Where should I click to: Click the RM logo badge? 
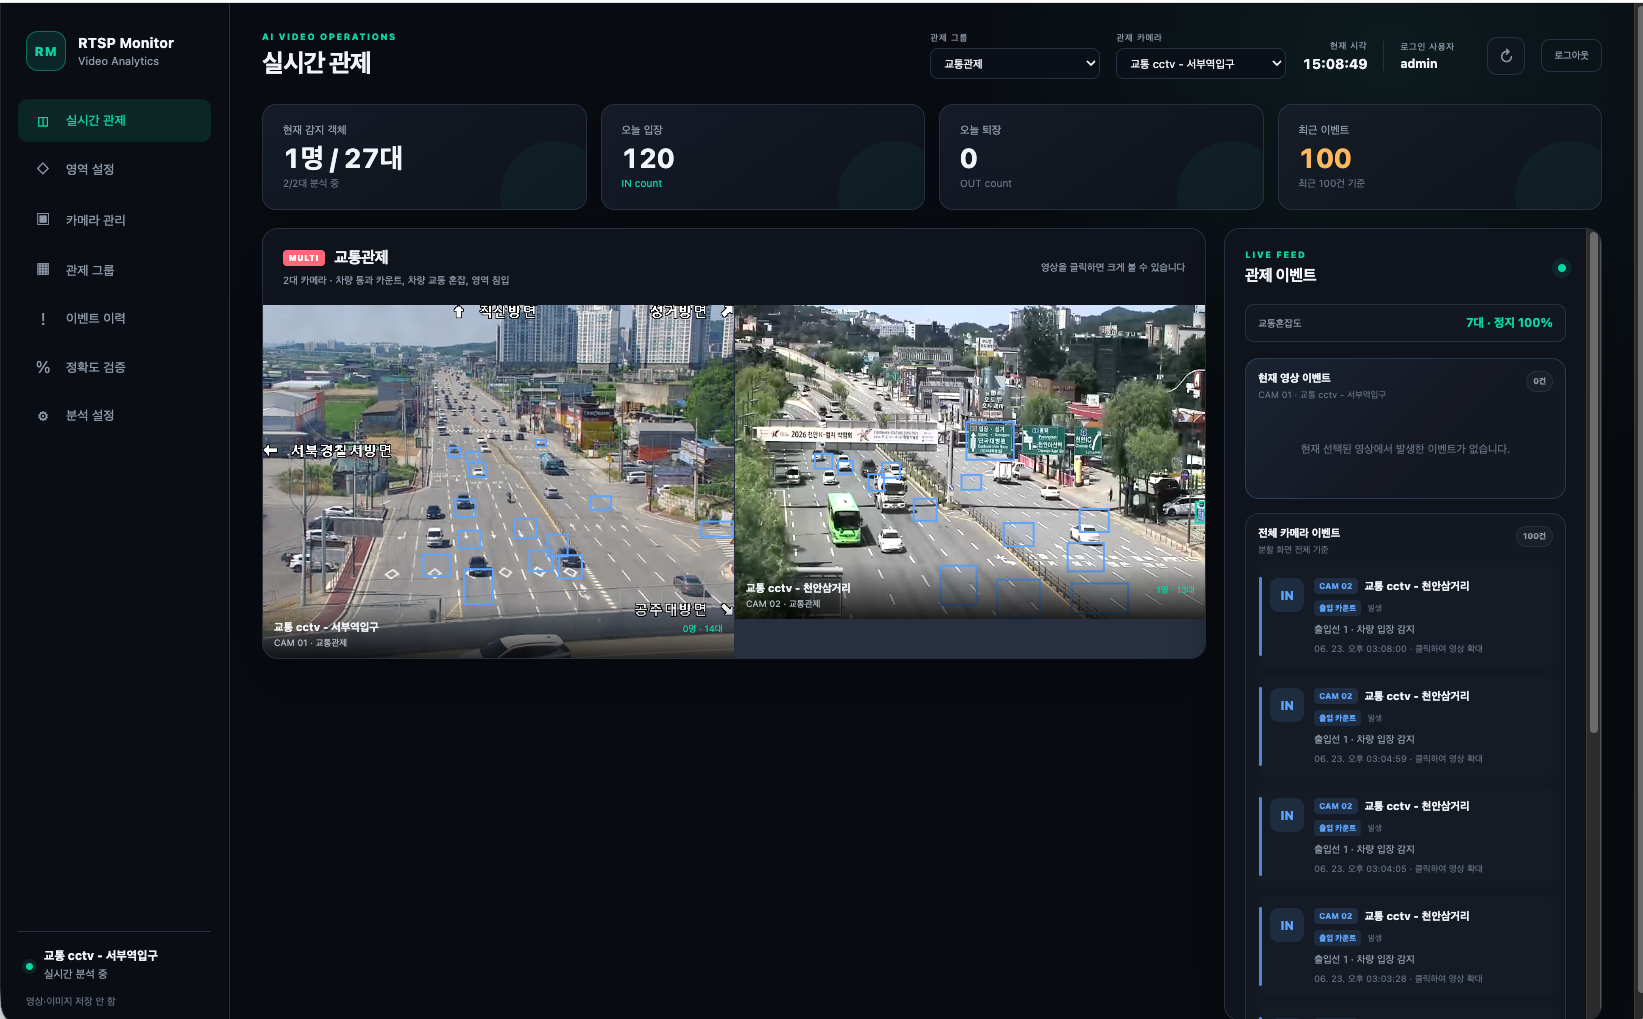pos(46,51)
